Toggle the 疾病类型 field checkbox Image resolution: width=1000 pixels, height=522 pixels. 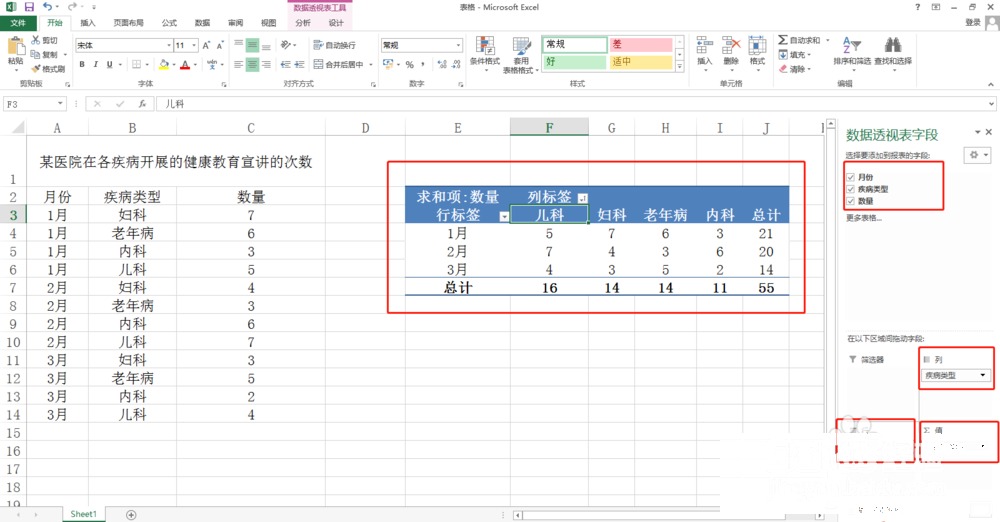(850, 189)
